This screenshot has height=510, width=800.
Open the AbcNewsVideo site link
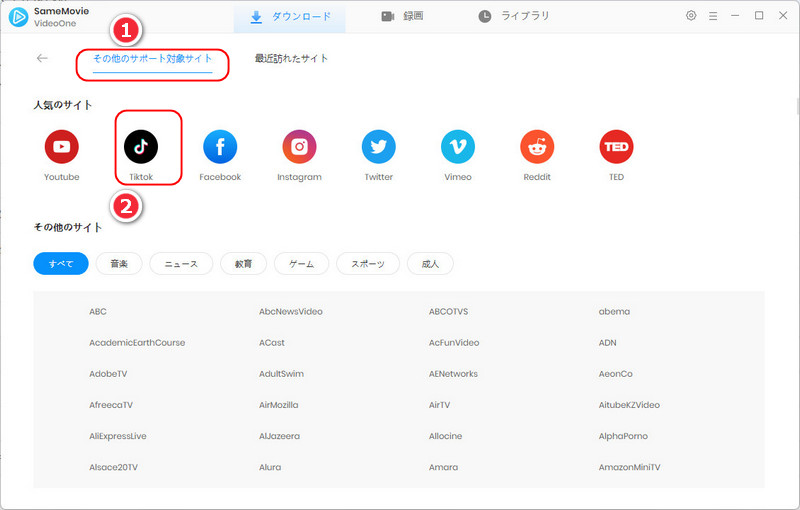[x=291, y=312]
